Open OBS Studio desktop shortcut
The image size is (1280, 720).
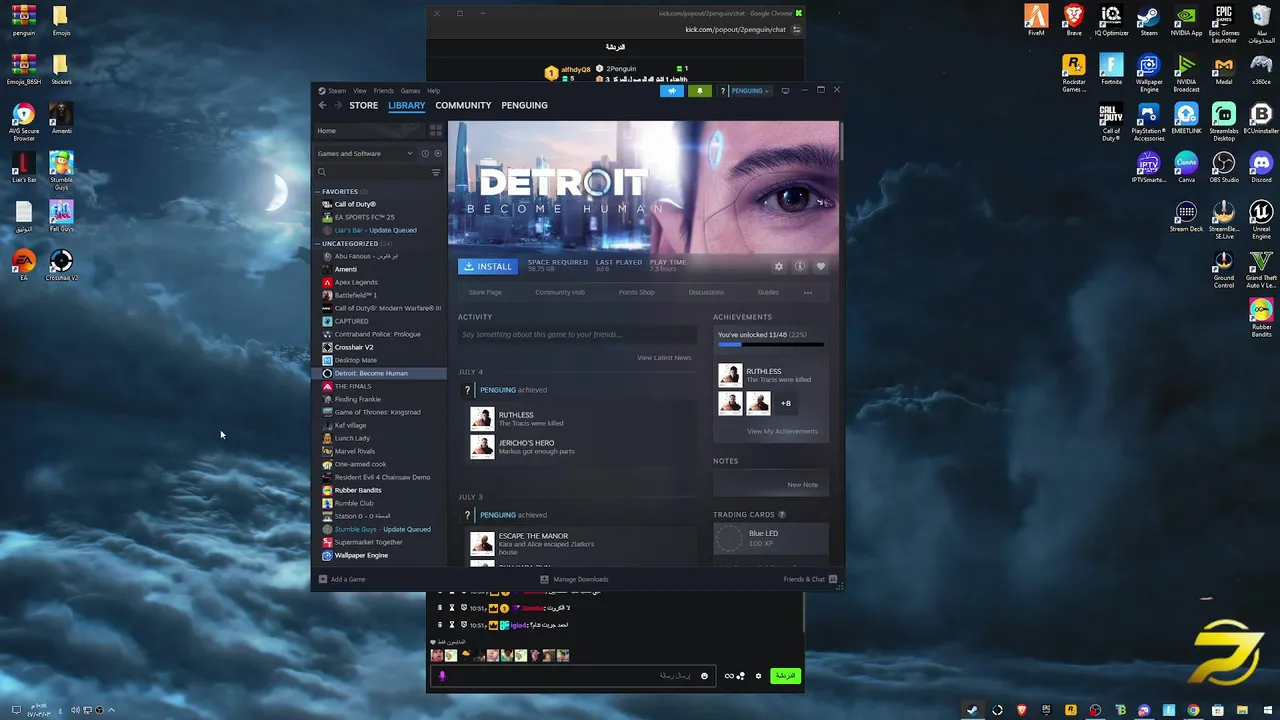1224,166
